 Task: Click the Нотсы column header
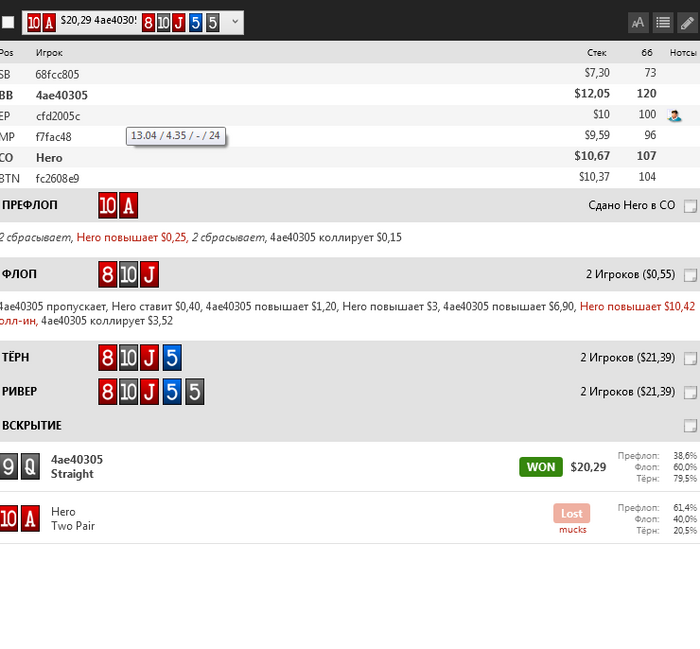click(683, 53)
